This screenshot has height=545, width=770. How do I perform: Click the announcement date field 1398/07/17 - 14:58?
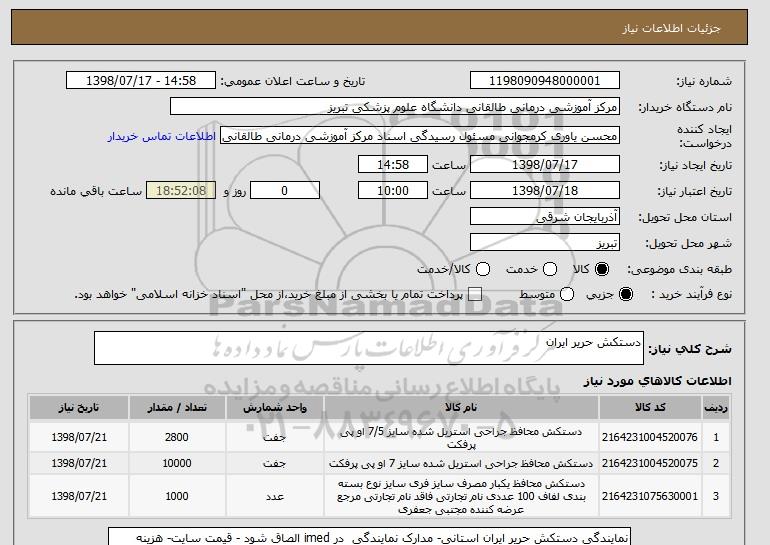tap(141, 81)
